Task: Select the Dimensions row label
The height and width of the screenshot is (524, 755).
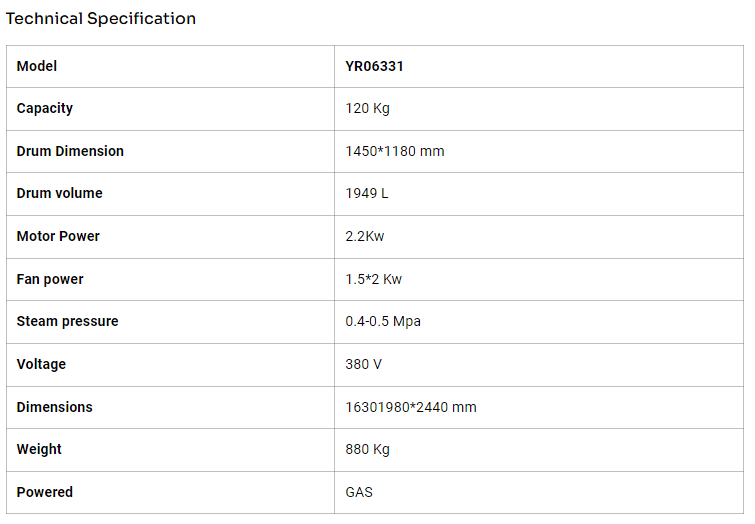Action: [x=54, y=407]
